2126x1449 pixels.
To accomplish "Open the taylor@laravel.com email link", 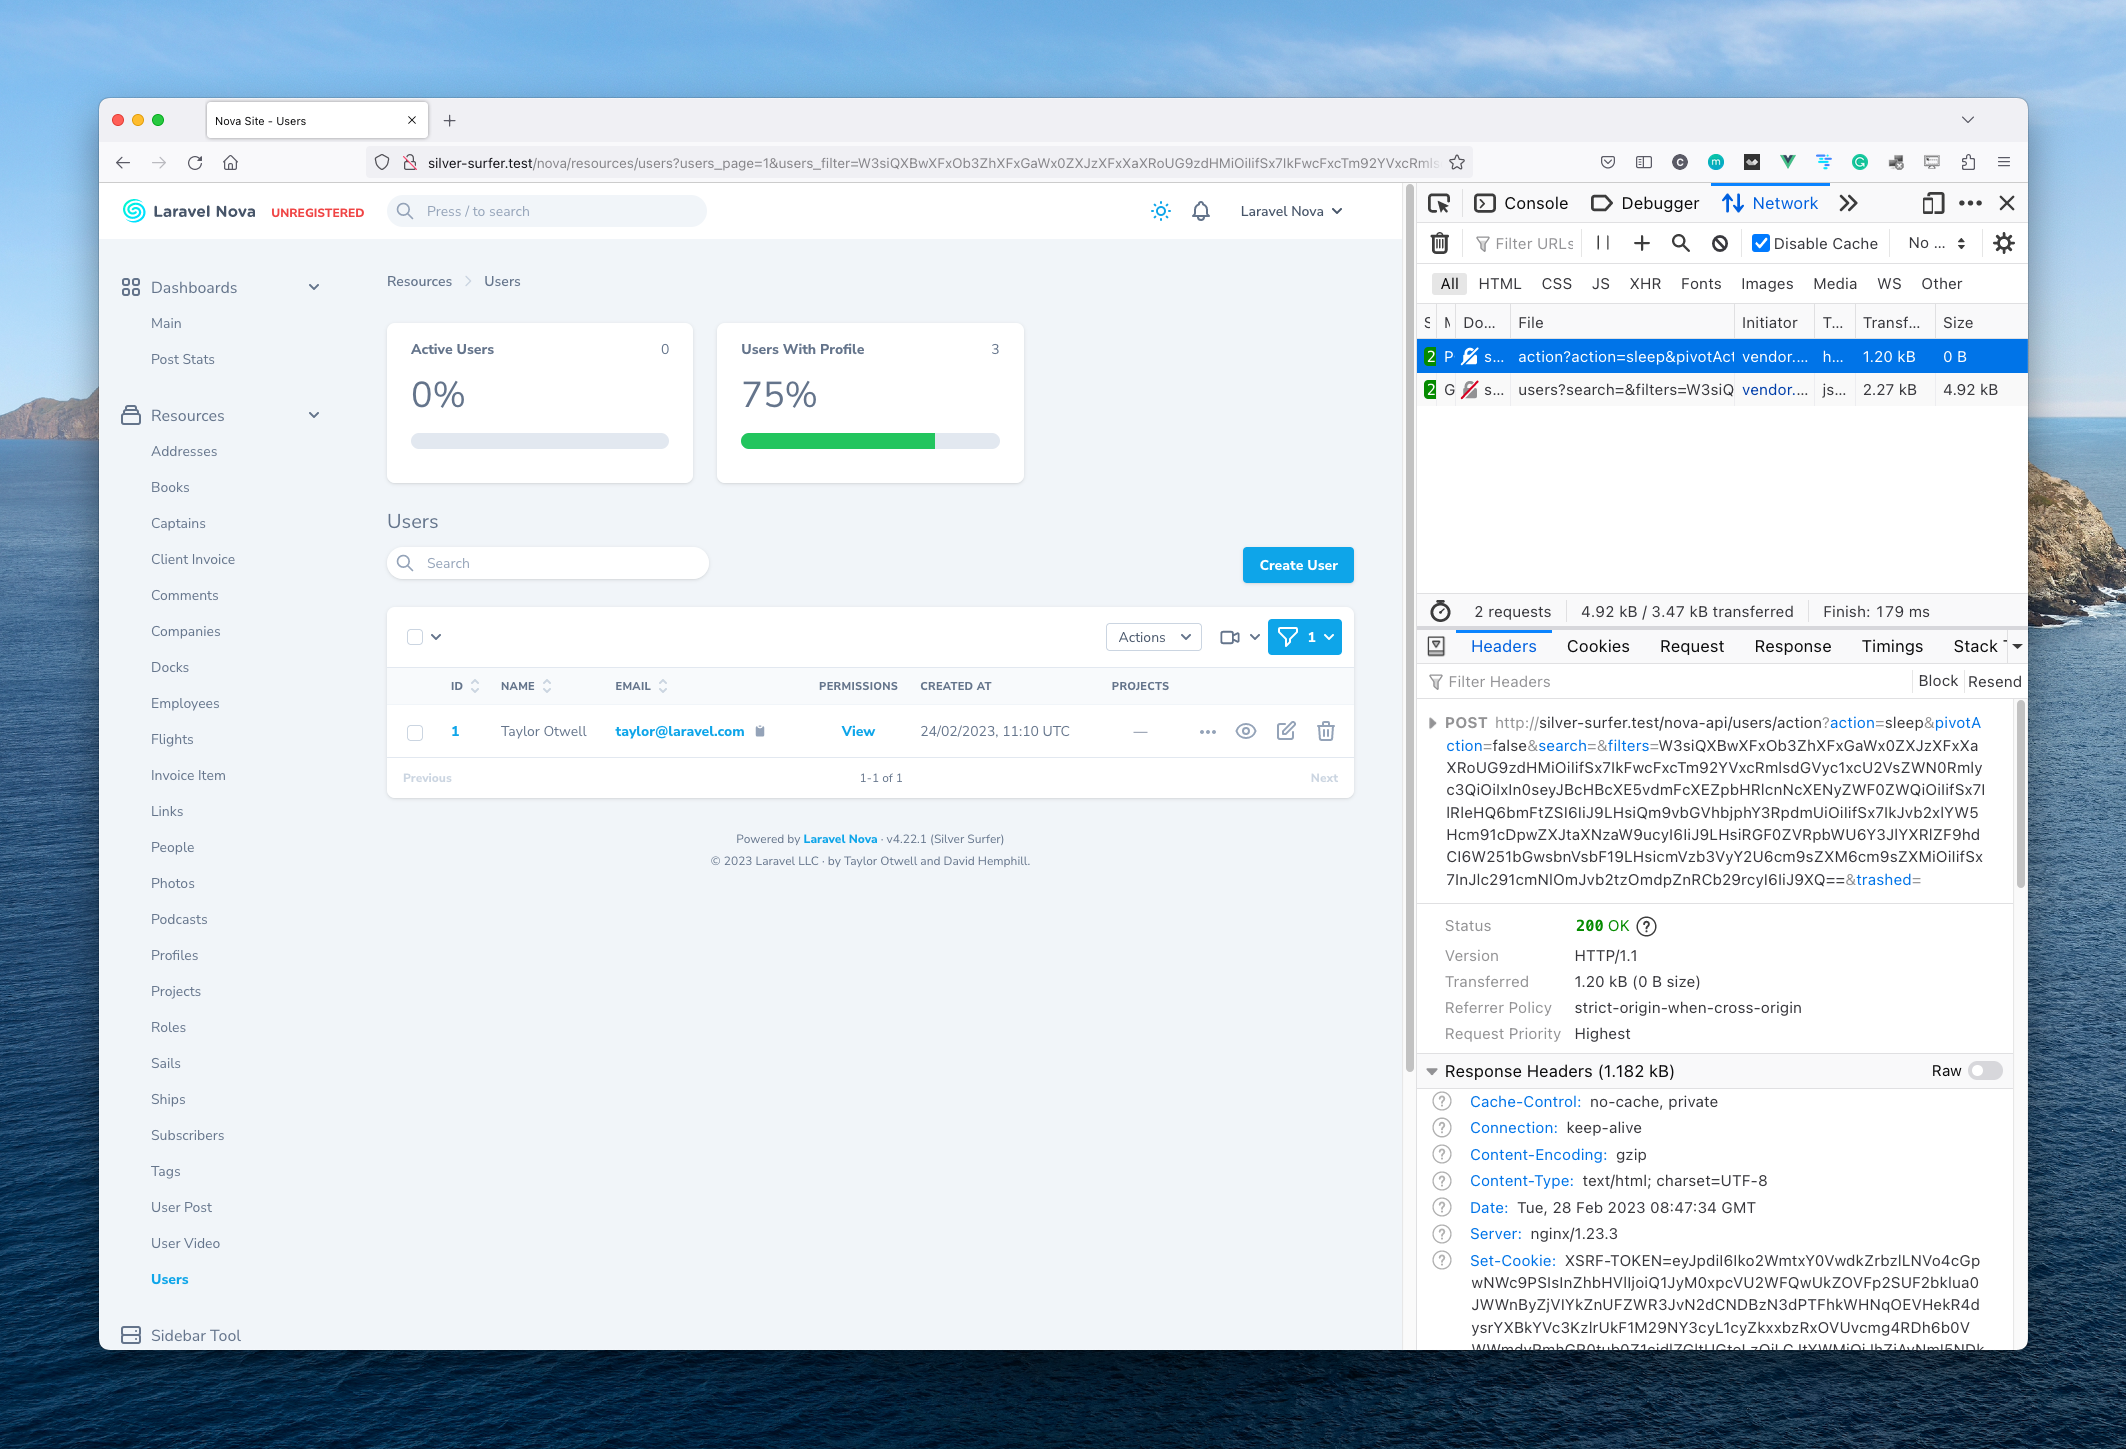I will [679, 731].
